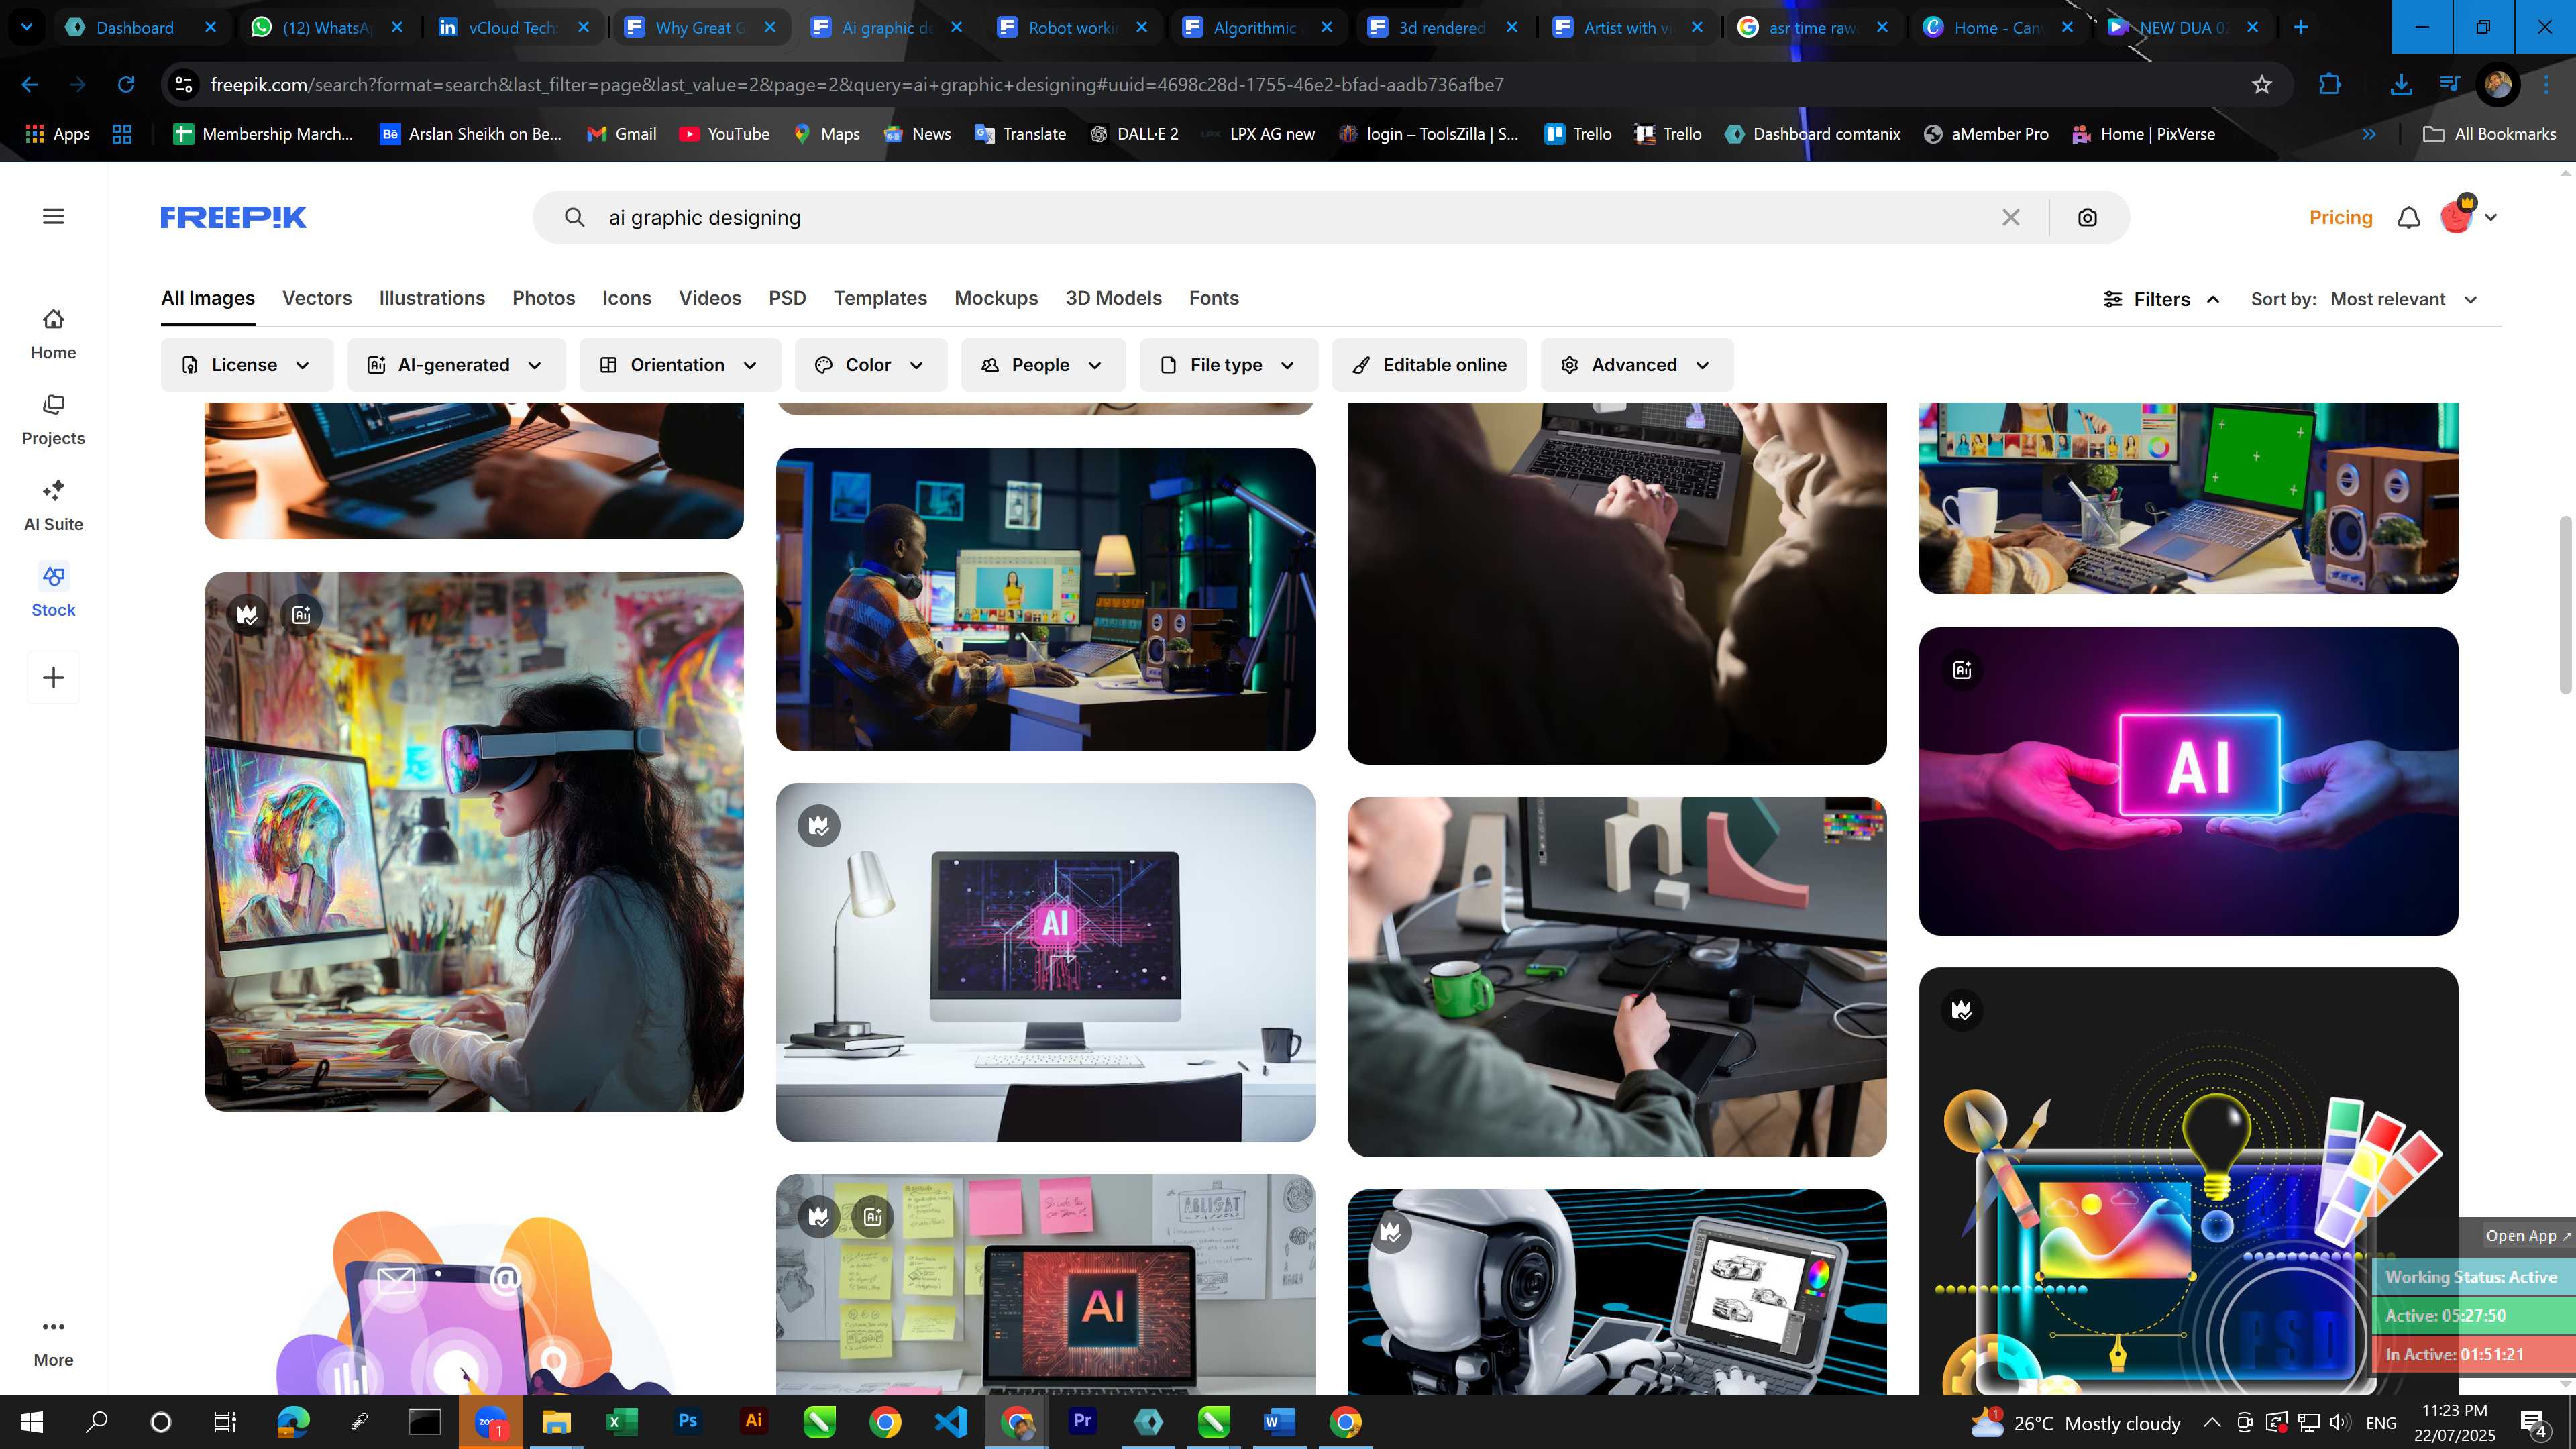Expand the People filter dropdown
2576x1449 pixels.
coord(1043,365)
